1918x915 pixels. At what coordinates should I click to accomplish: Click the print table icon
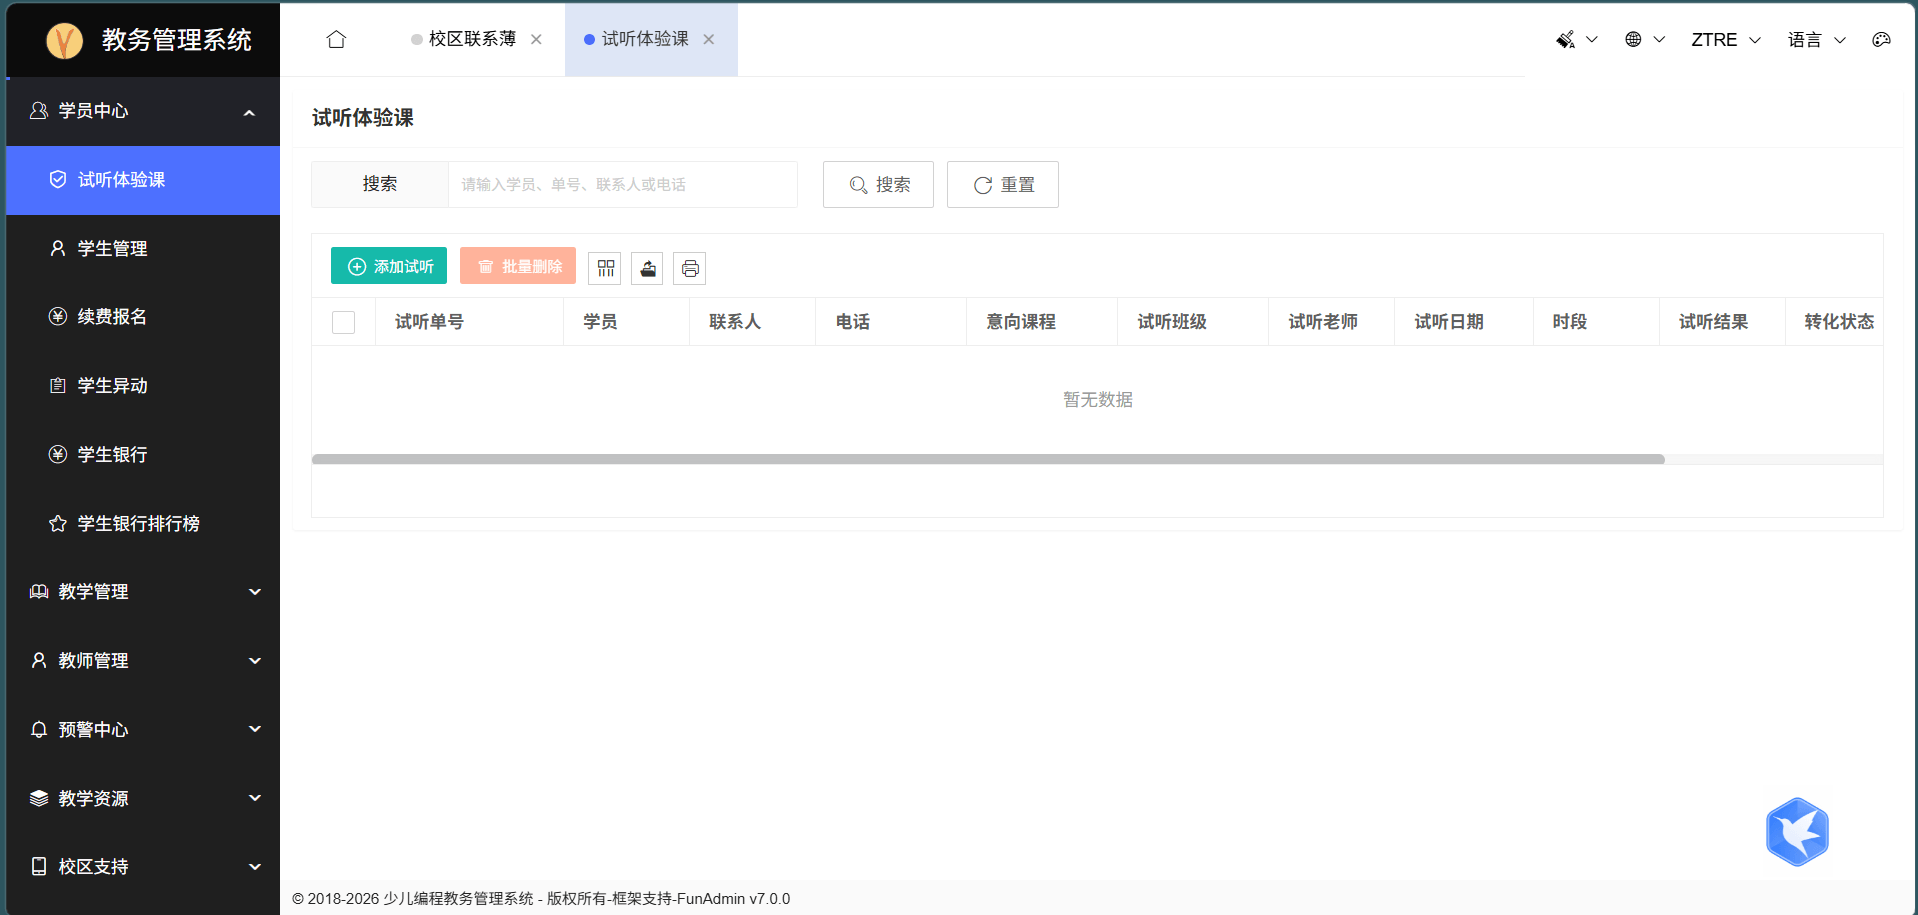[x=690, y=268]
